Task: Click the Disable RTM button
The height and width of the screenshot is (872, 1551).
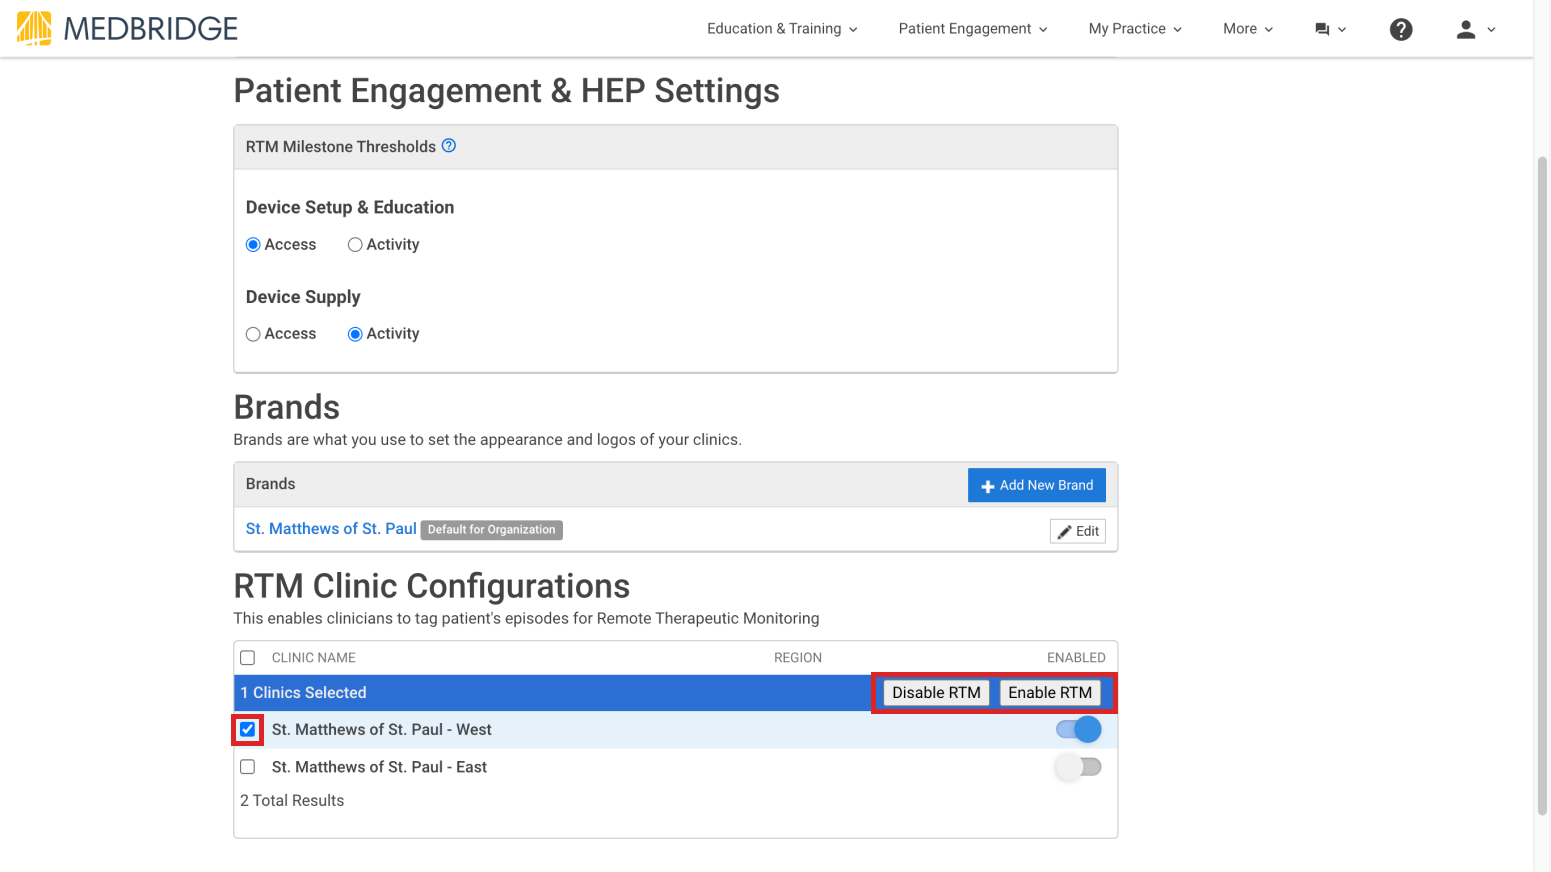Action: point(935,692)
